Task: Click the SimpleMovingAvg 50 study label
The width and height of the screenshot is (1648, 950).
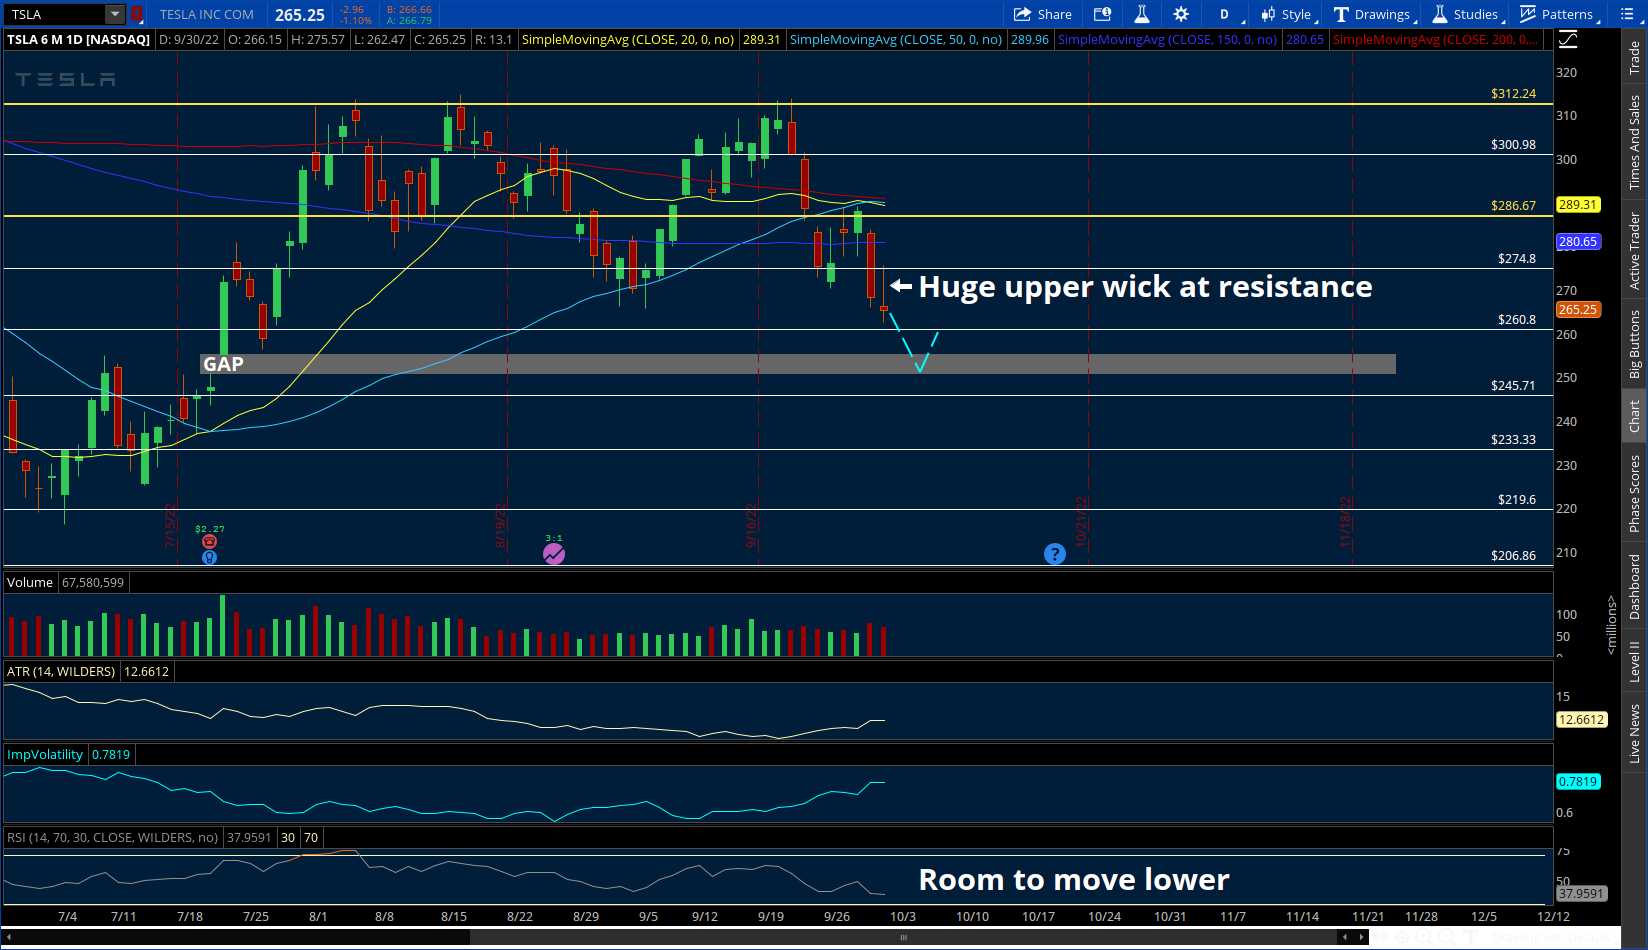Action: point(896,39)
